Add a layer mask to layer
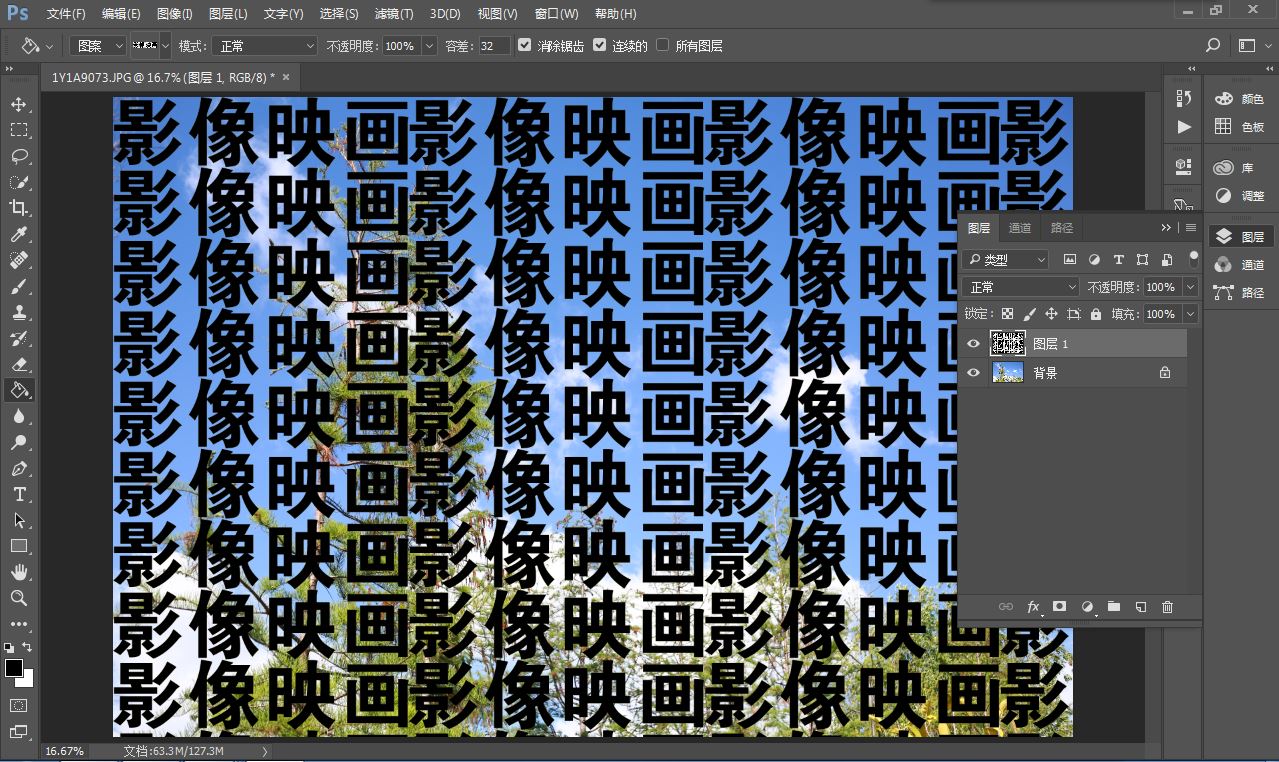The width and height of the screenshot is (1279, 762). pos(1059,607)
